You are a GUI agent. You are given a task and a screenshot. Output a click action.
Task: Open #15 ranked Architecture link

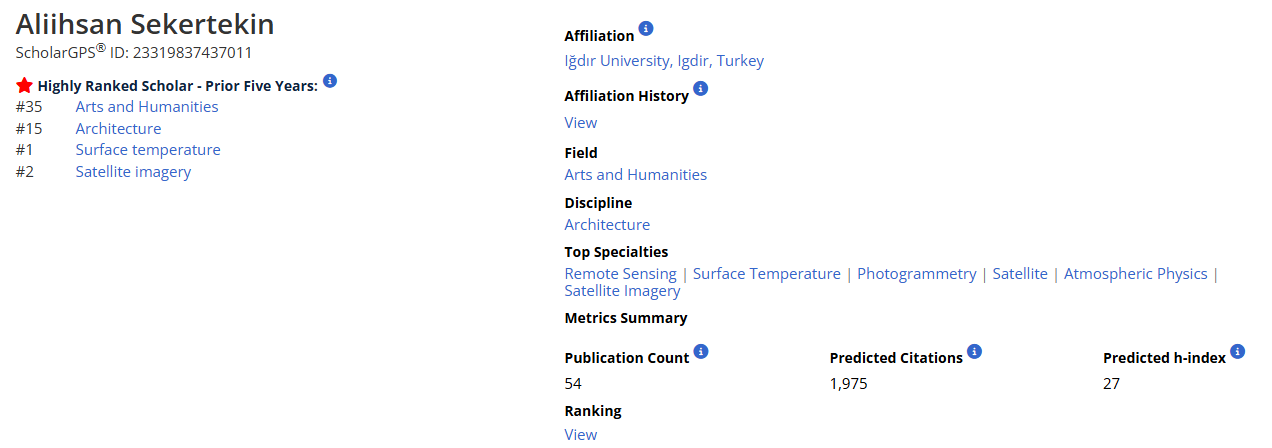(x=118, y=129)
